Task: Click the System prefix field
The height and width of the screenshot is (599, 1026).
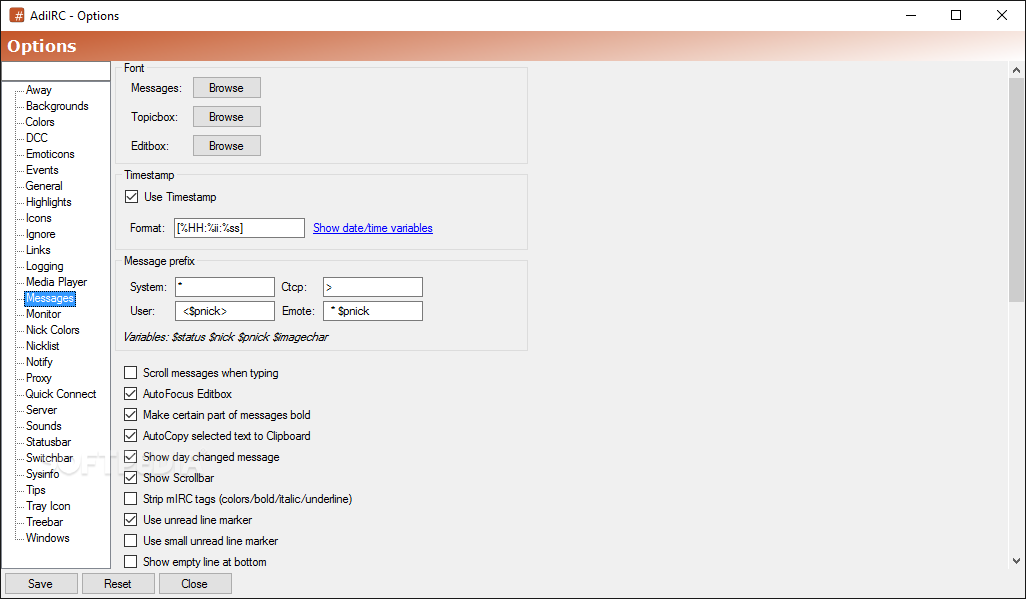Action: tap(224, 287)
